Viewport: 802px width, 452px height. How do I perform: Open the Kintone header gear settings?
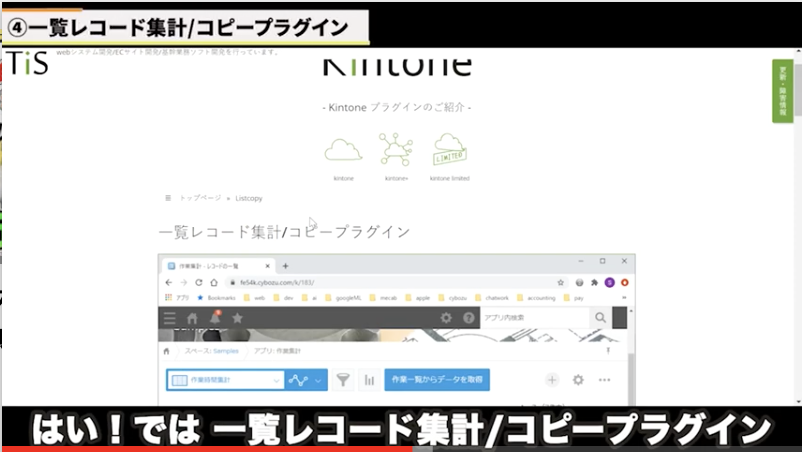pyautogui.click(x=446, y=318)
